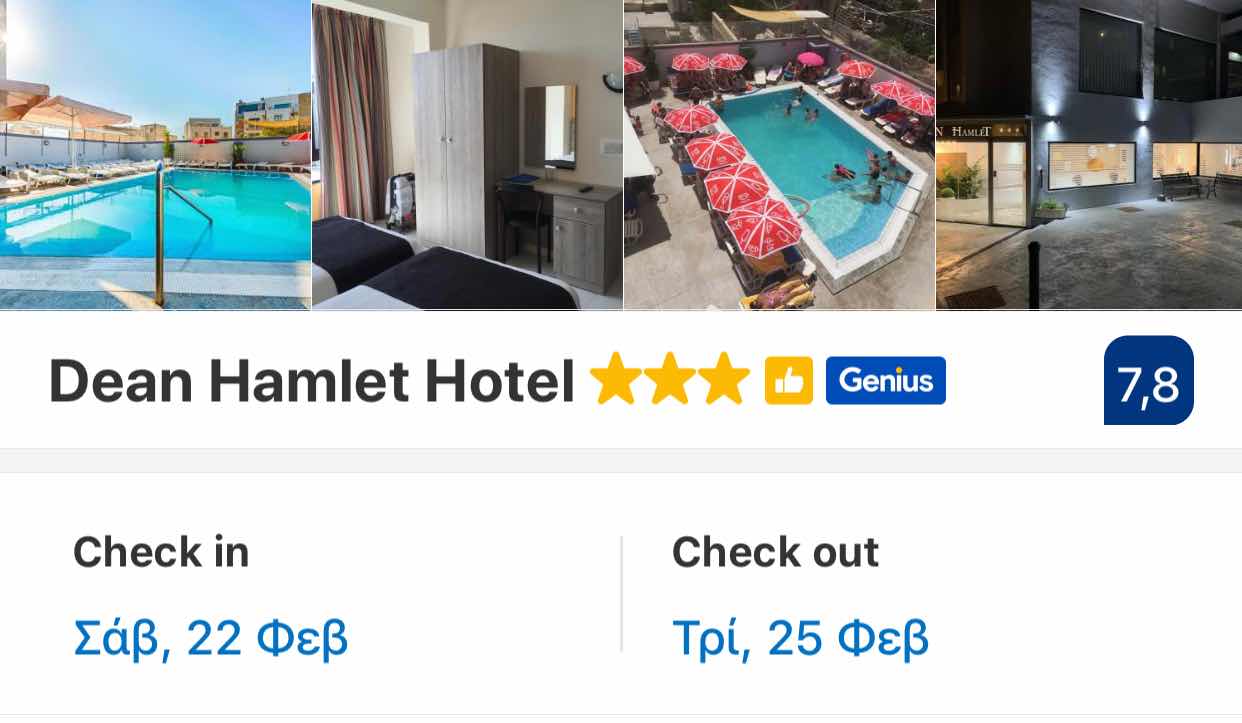Click the first yellow rating star

[x=616, y=379]
